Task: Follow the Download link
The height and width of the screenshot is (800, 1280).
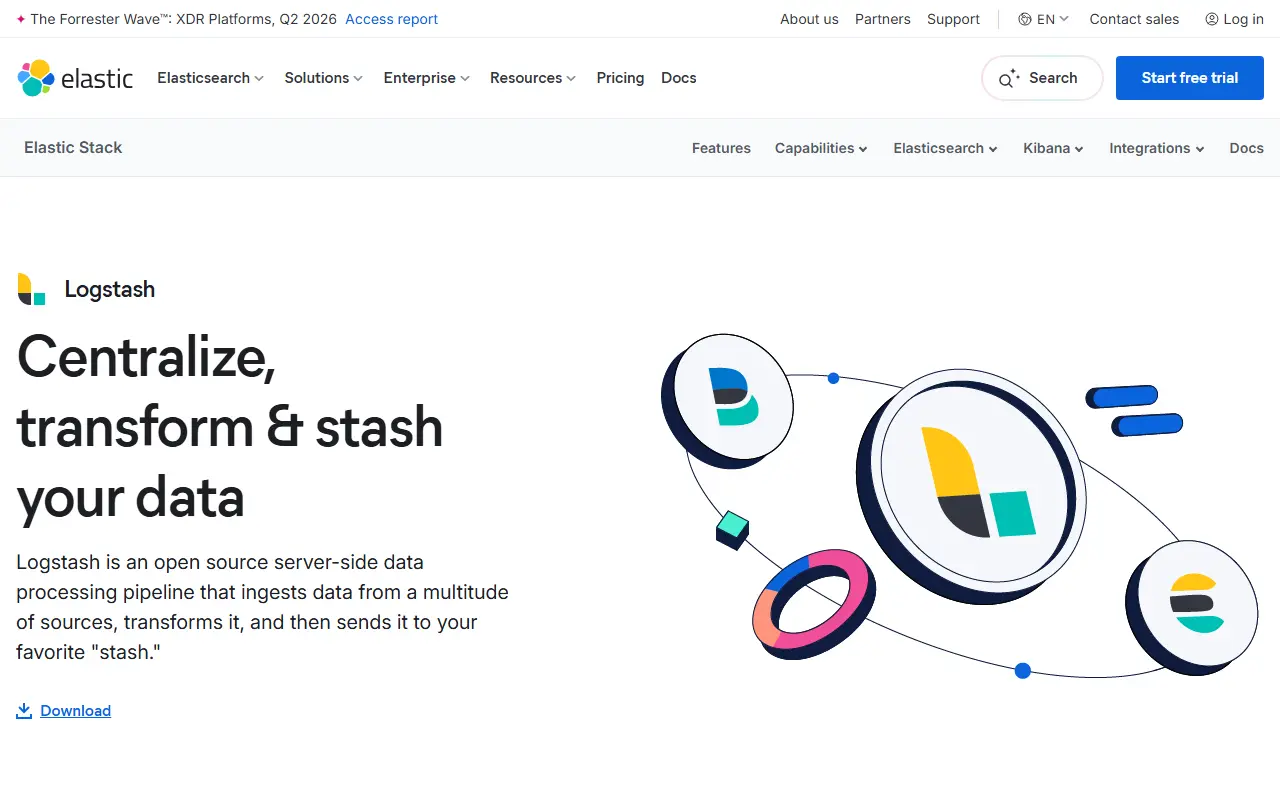Action: click(75, 711)
